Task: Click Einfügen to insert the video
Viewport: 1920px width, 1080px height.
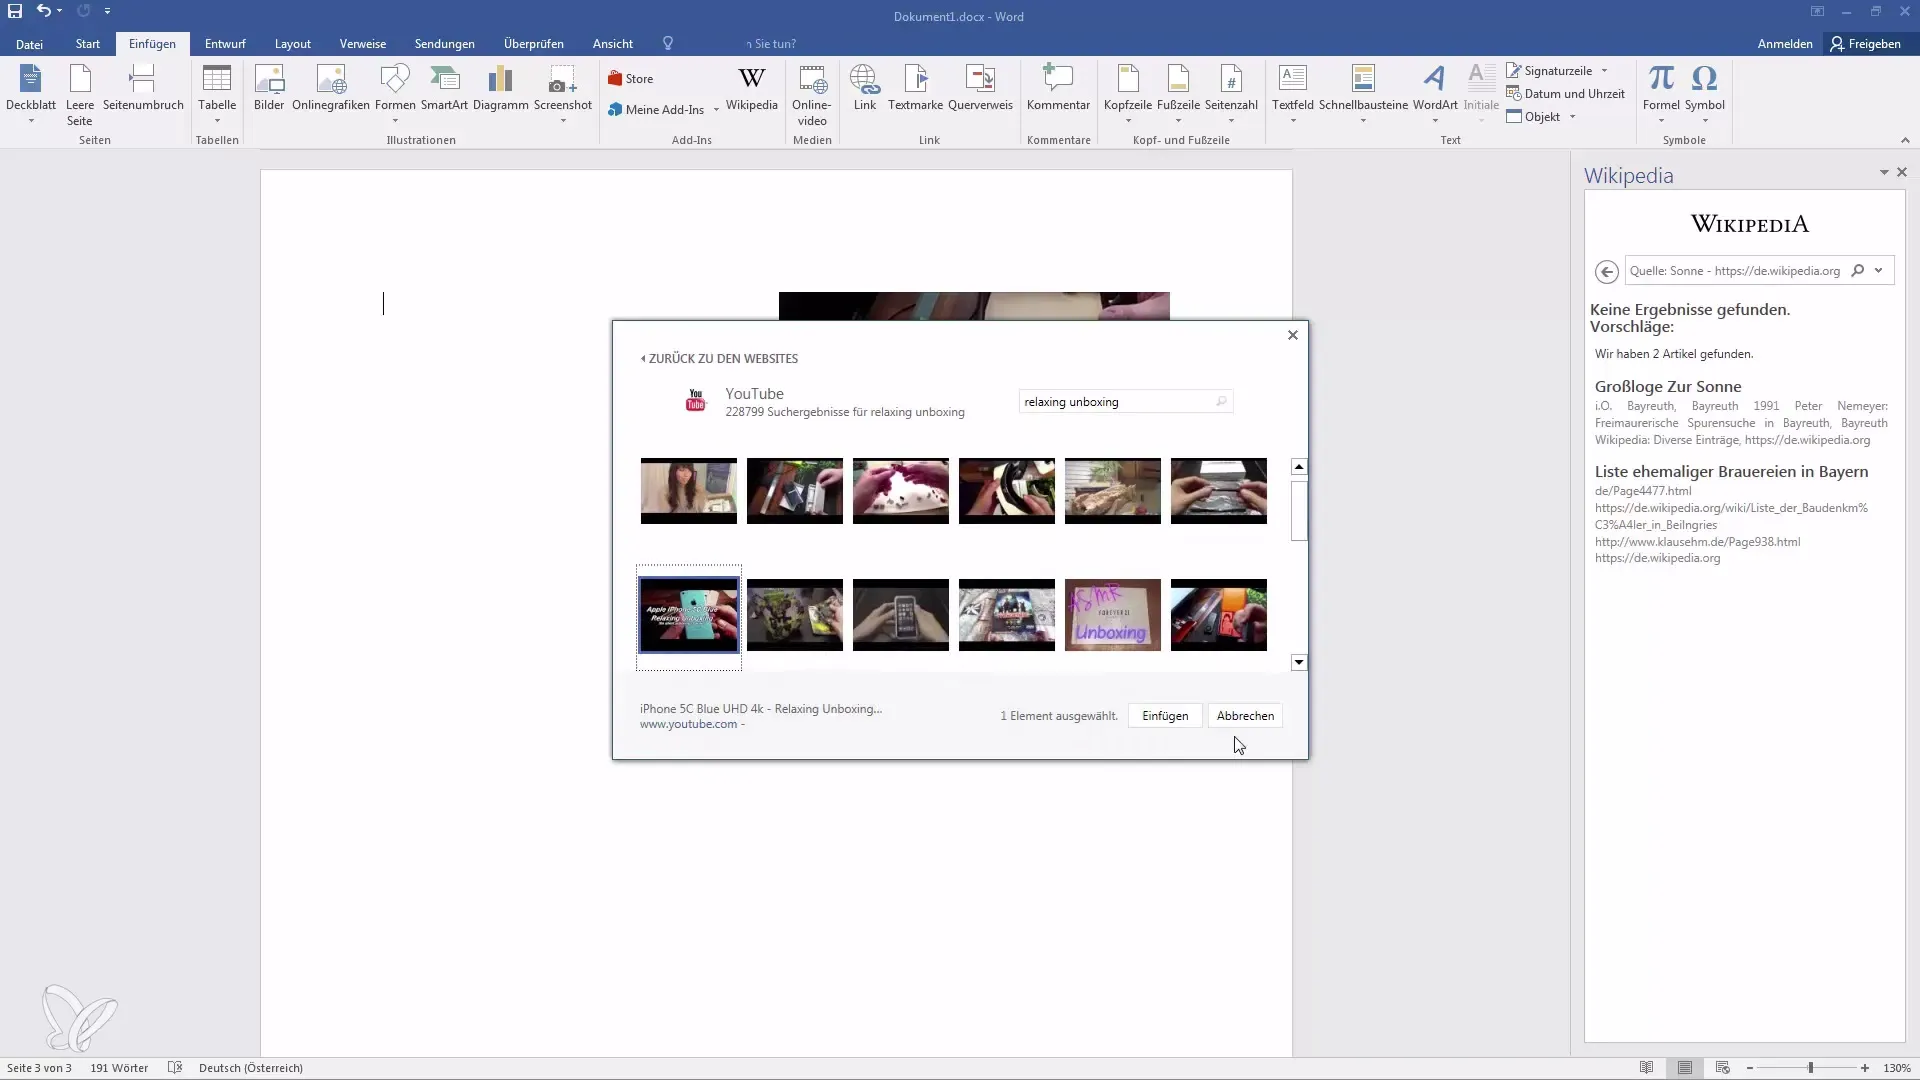Action: click(x=1165, y=716)
